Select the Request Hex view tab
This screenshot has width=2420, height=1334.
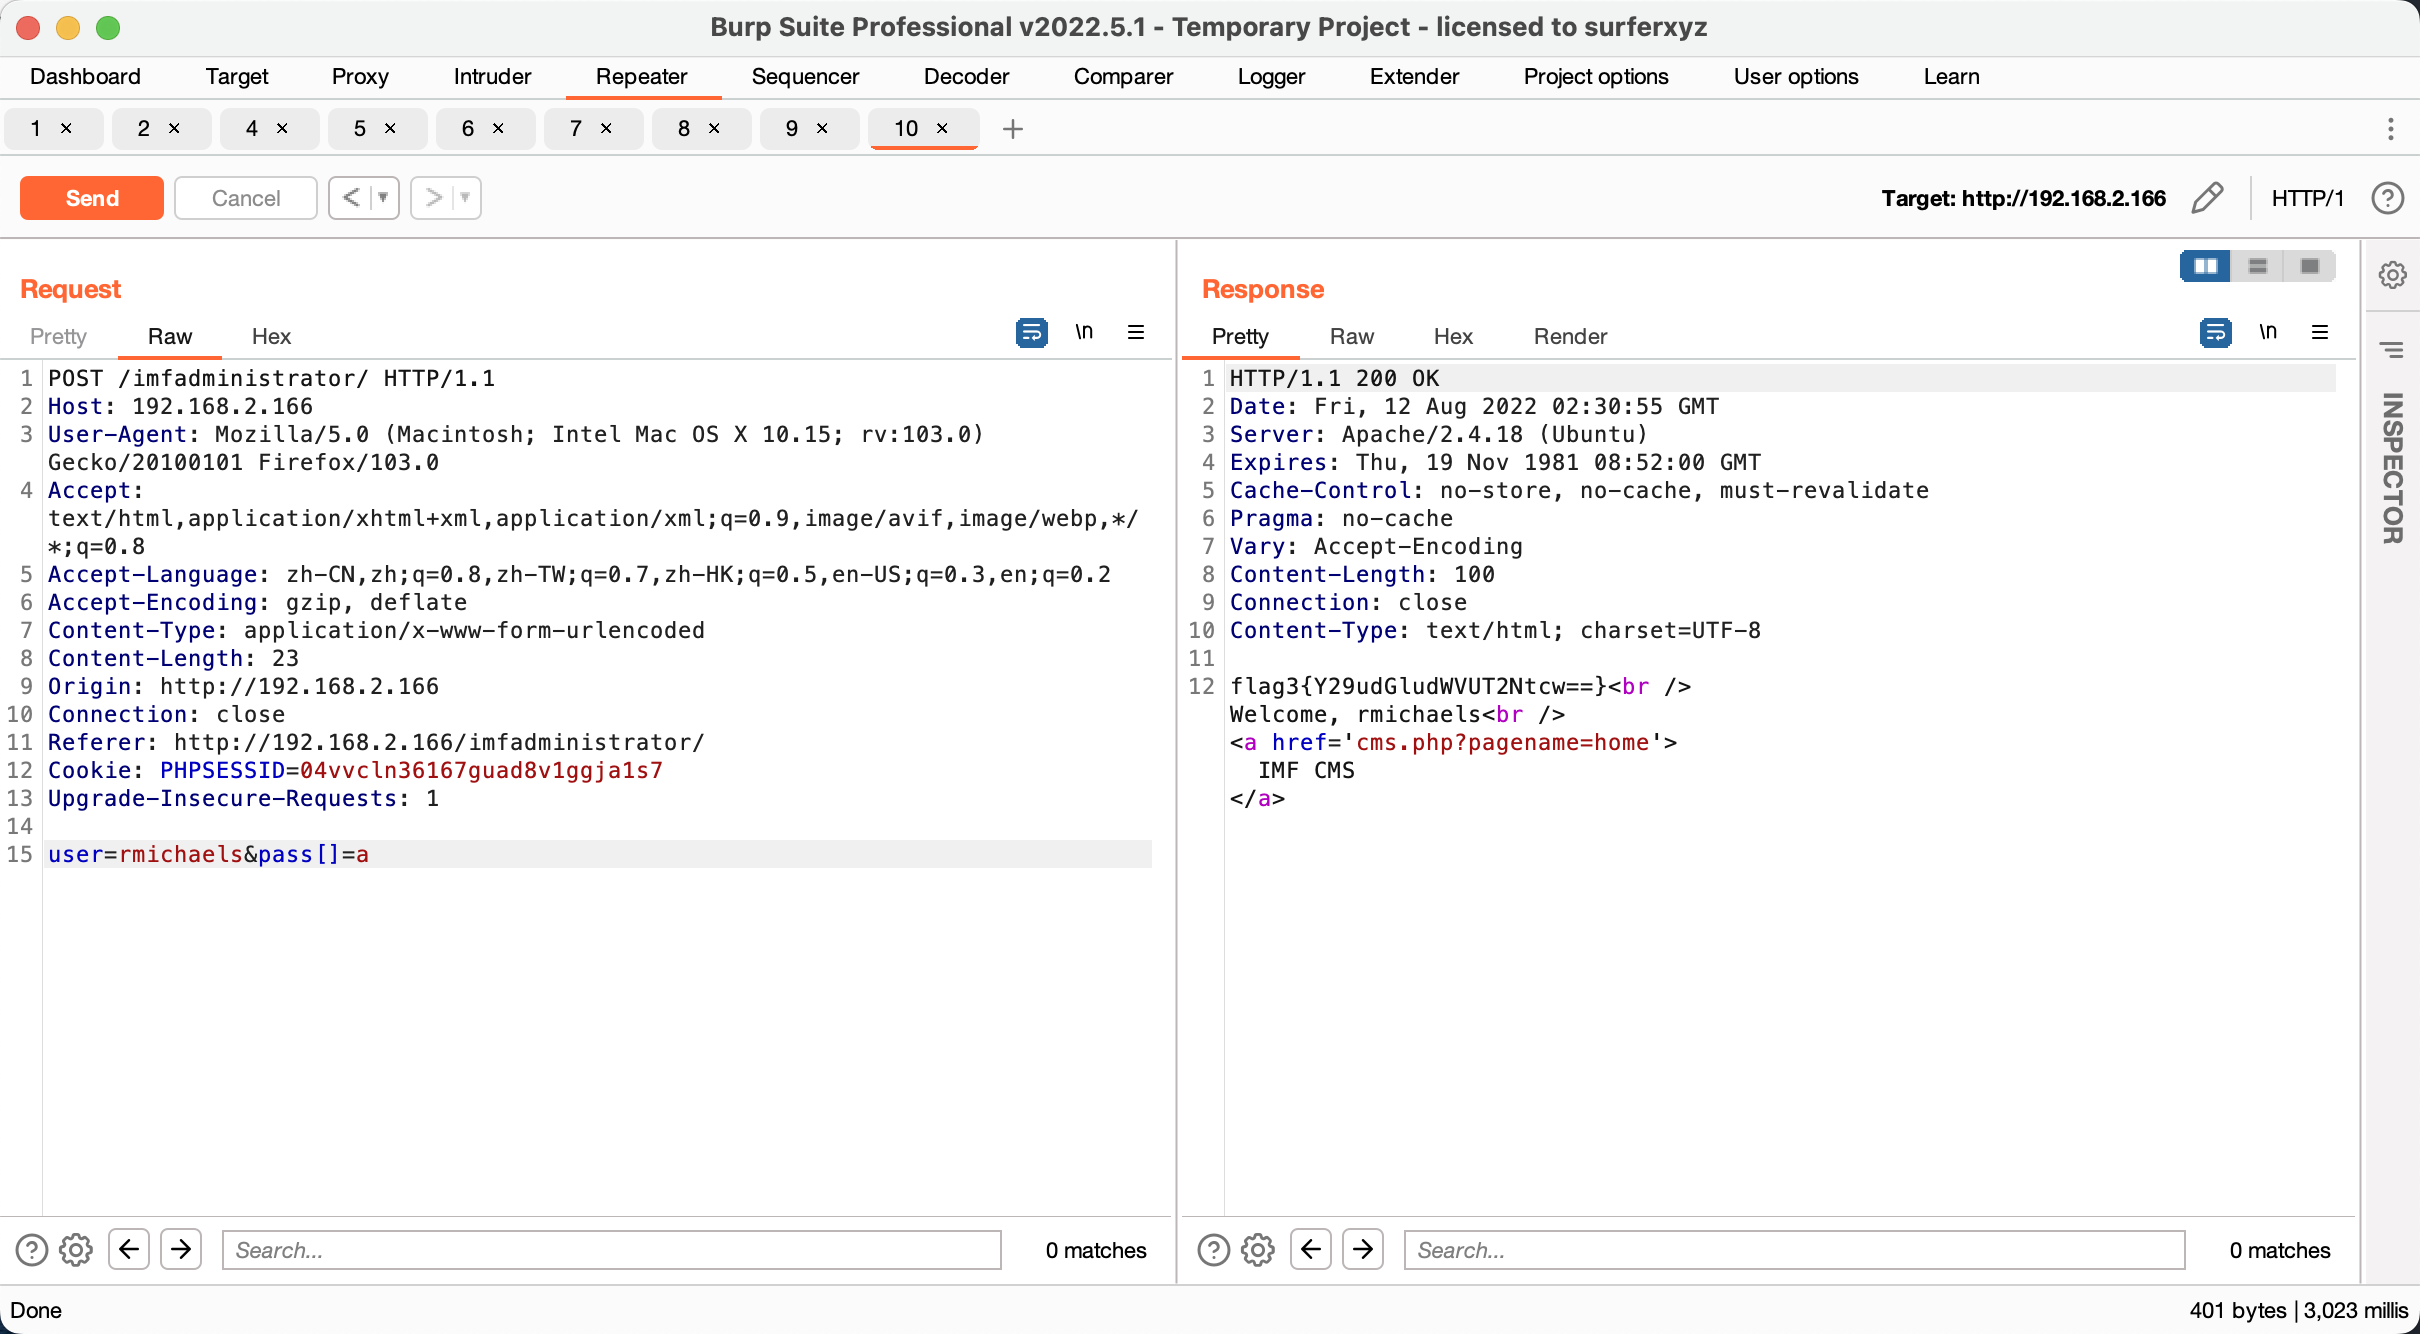[271, 337]
